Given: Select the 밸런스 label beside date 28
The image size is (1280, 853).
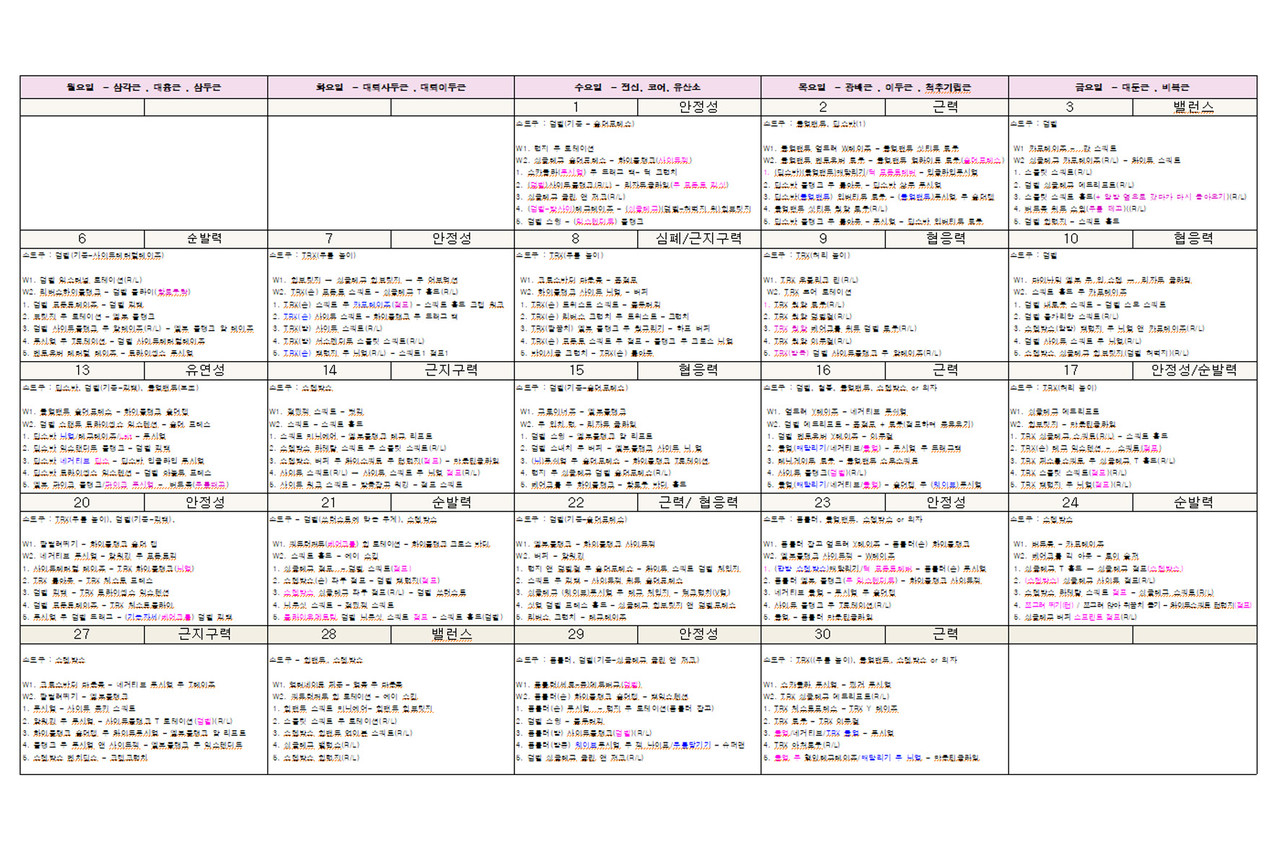Looking at the screenshot, I should pos(453,634).
